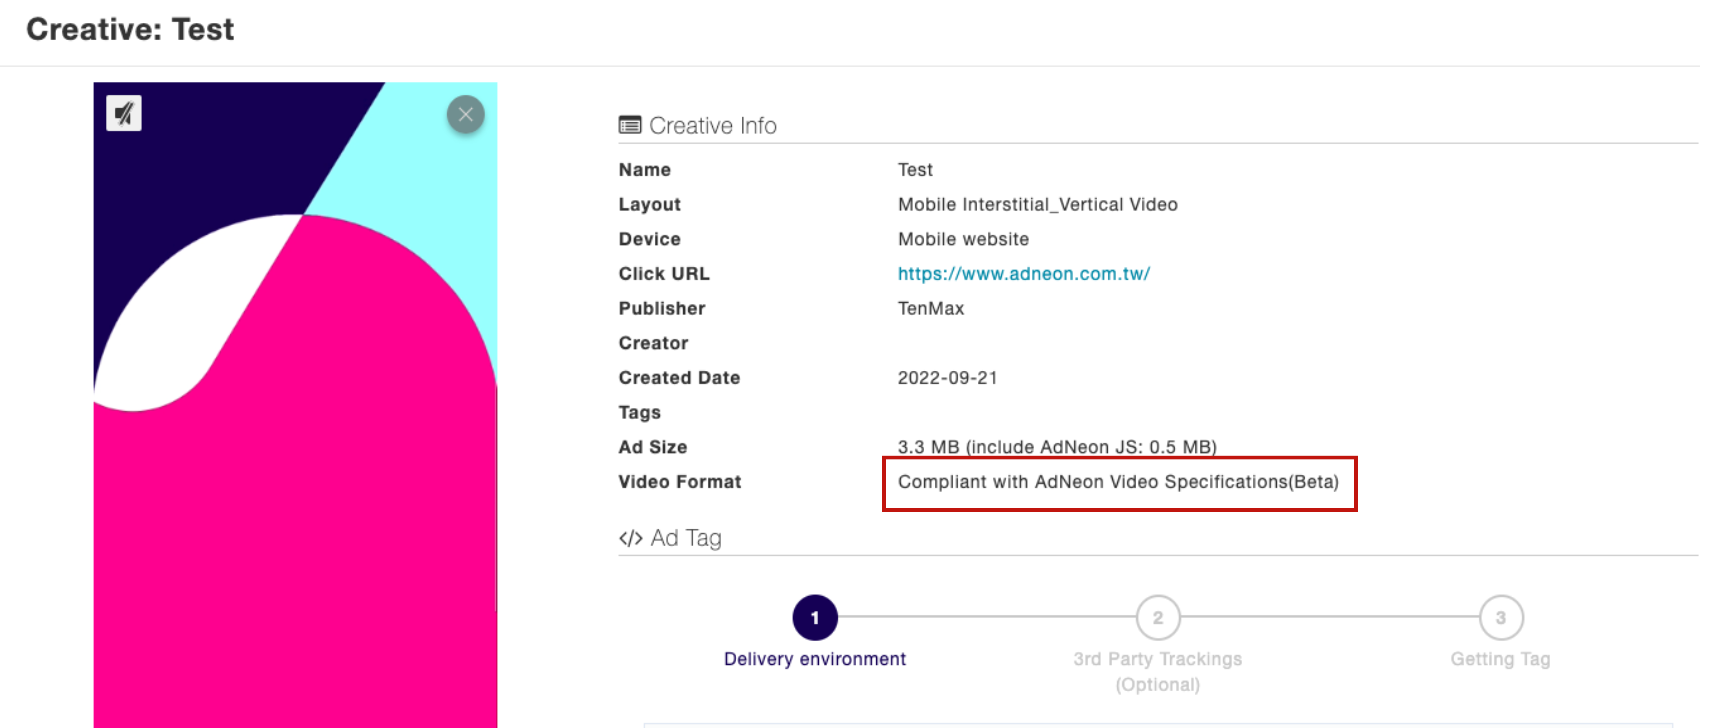This screenshot has width=1714, height=728.
Task: Click the Ad Size field label
Action: point(653,447)
